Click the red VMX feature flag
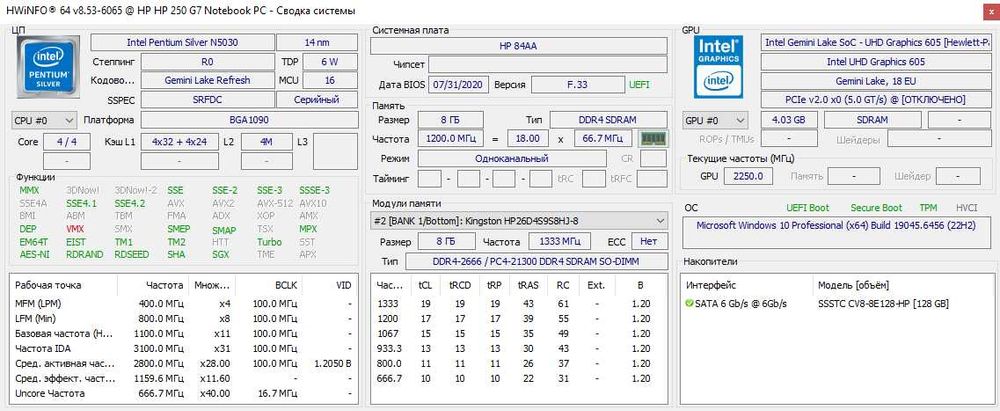Viewport: 1000px width, 411px height. pyautogui.click(x=75, y=228)
